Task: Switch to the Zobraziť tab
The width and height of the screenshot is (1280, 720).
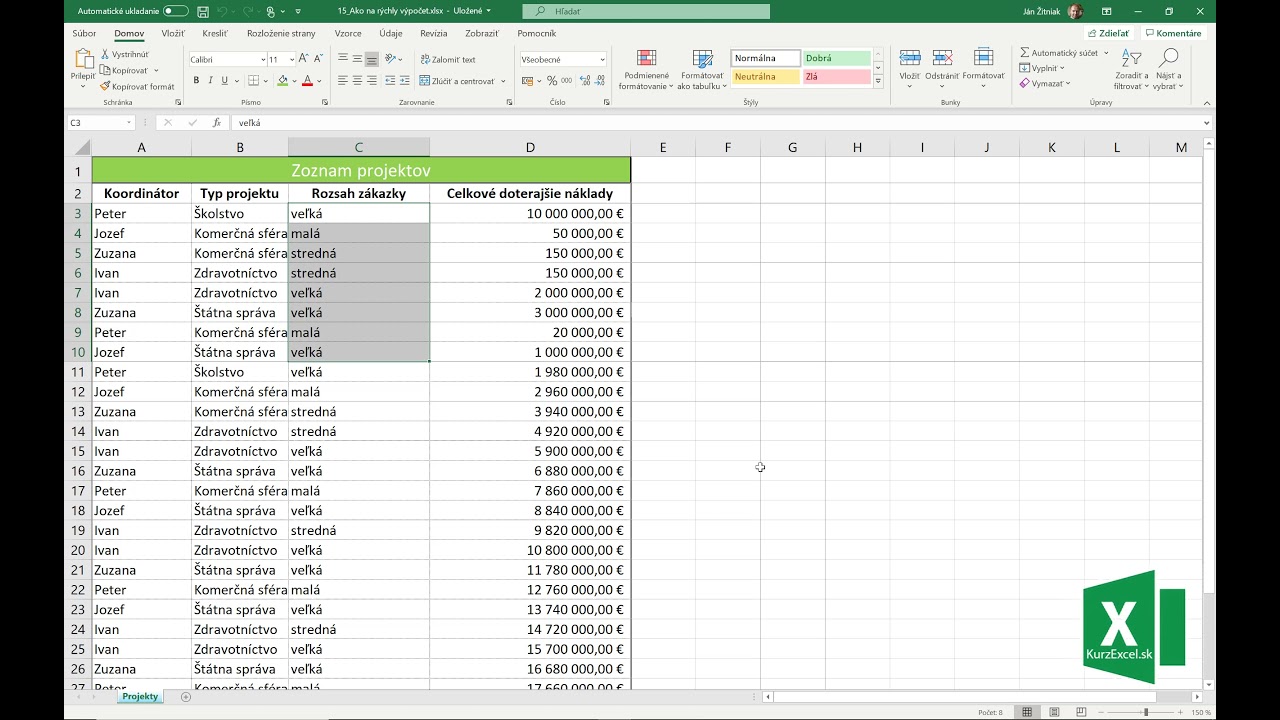Action: pos(482,34)
